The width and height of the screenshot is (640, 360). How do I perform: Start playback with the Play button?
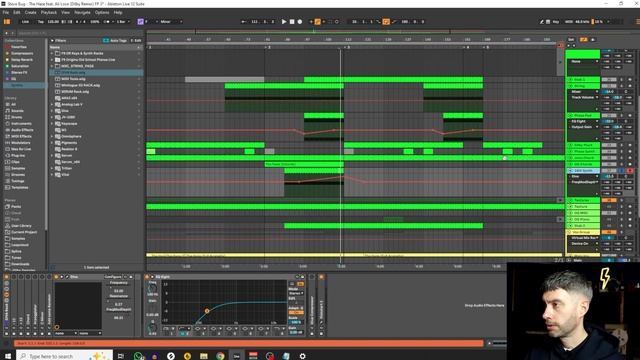(284, 22)
